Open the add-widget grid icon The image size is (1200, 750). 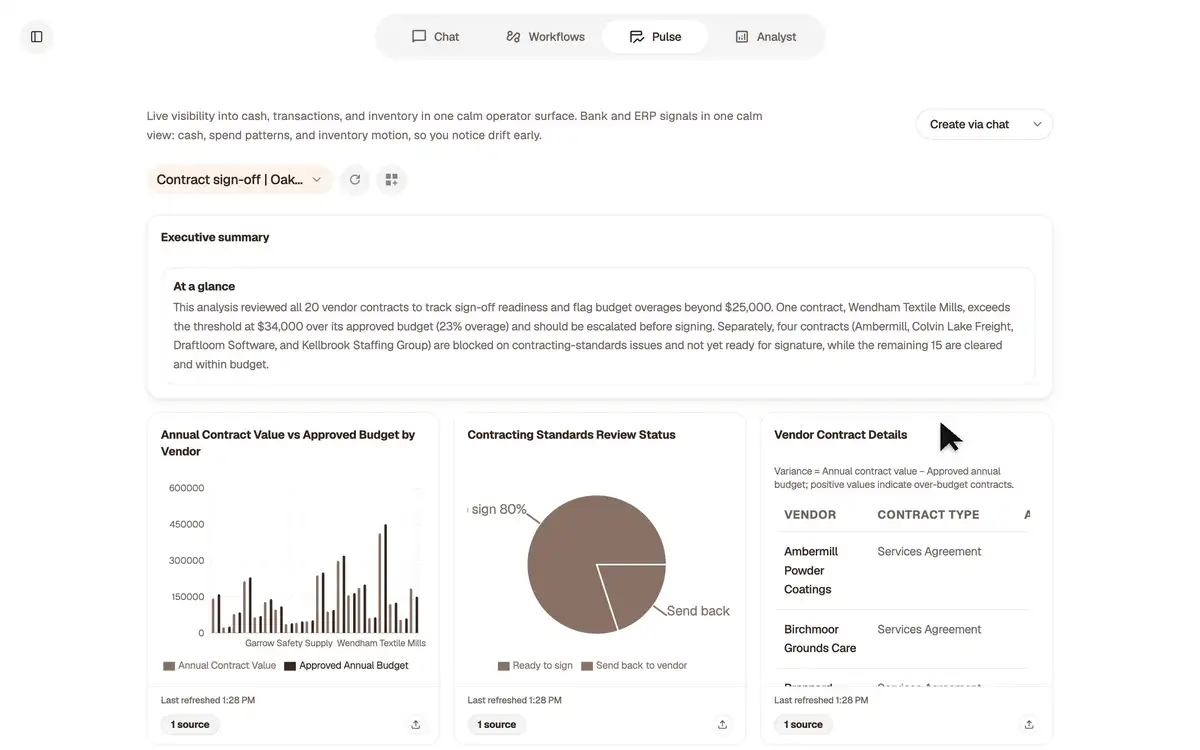click(x=392, y=180)
